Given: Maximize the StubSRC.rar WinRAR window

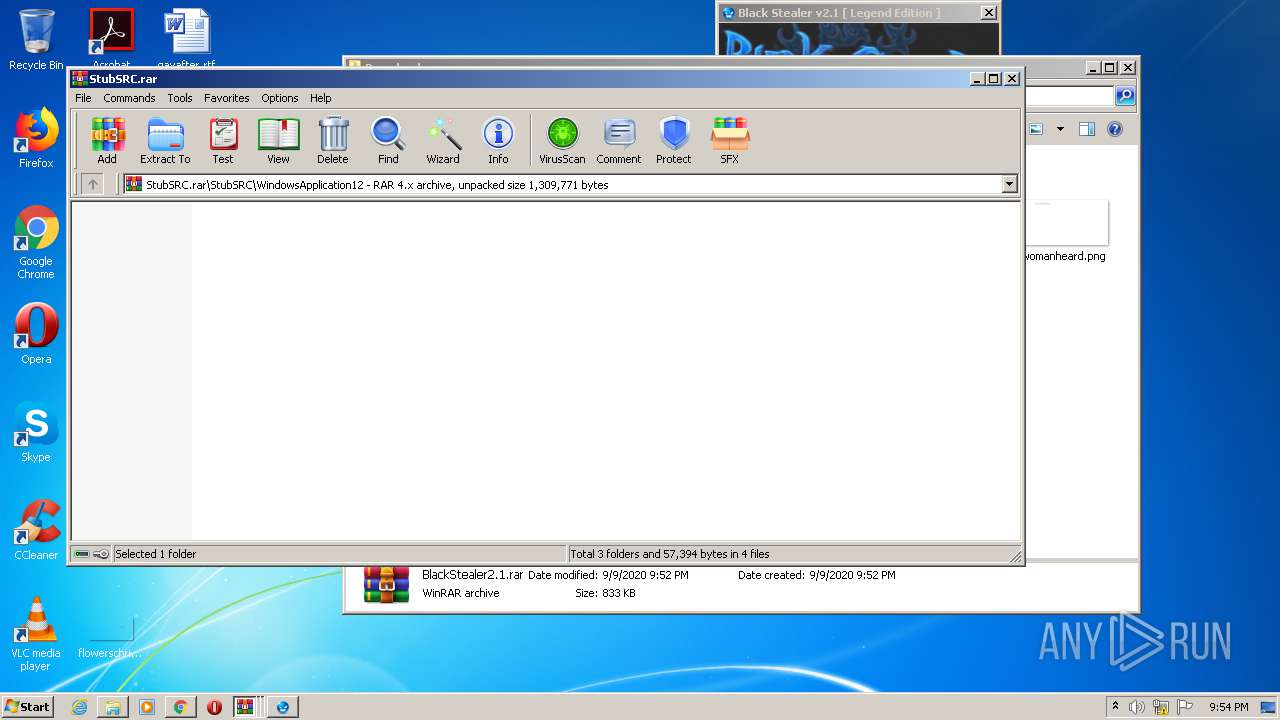Looking at the screenshot, I should click(x=993, y=78).
